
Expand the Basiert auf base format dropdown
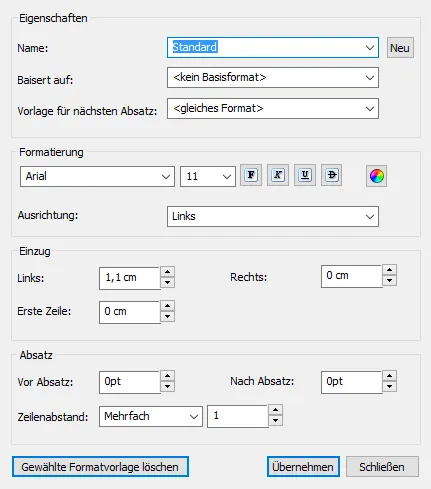(369, 78)
